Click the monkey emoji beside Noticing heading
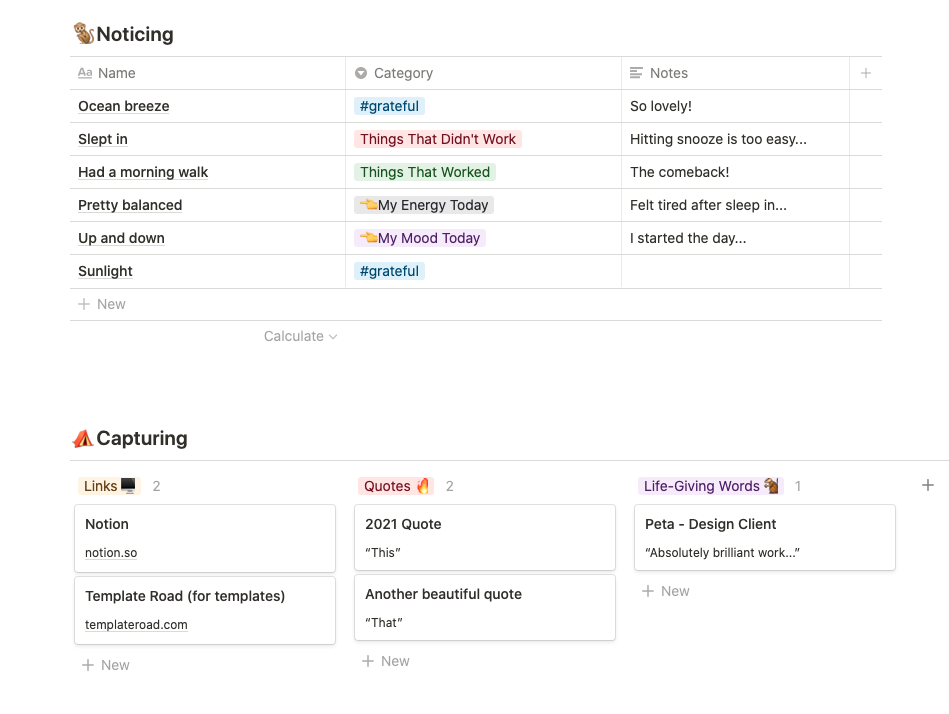 84,34
